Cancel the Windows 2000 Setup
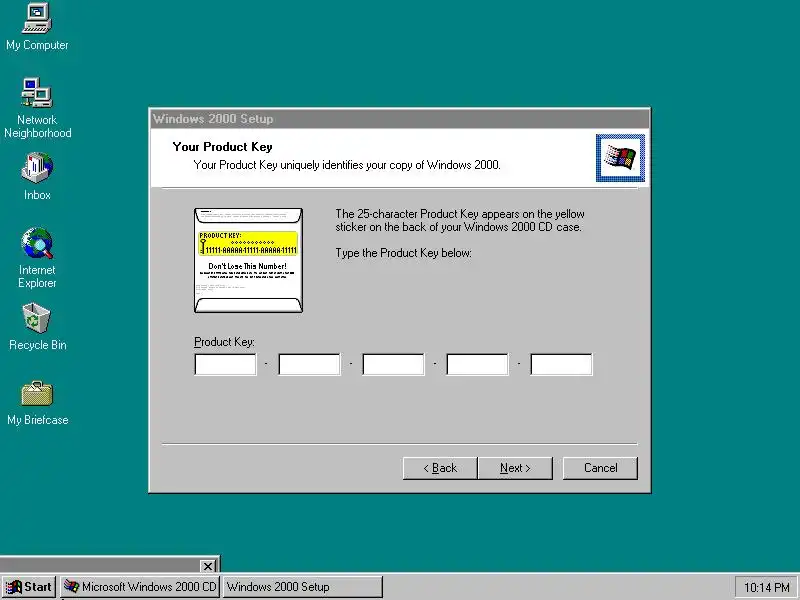Image resolution: width=800 pixels, height=600 pixels. click(x=600, y=468)
